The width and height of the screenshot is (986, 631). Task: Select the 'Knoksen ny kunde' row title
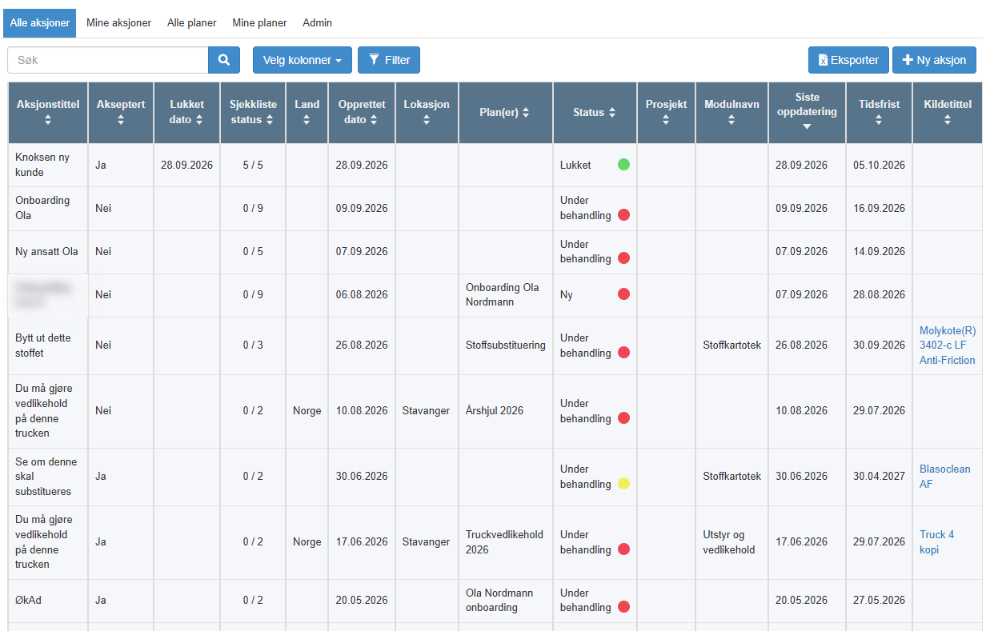42,165
